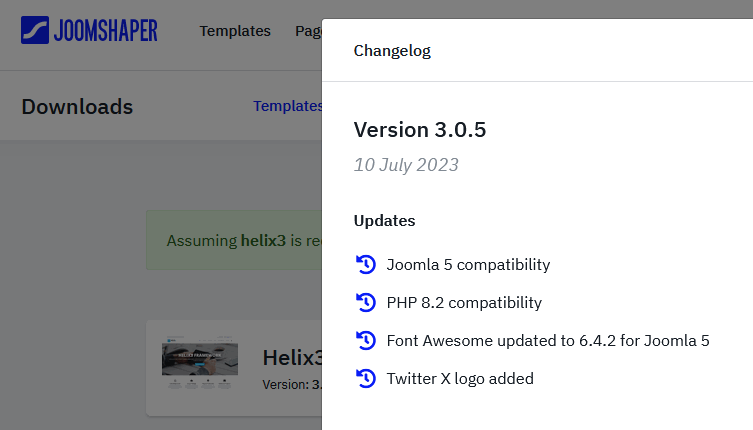This screenshot has height=430, width=753.
Task: Open the Templates menu in top navigation
Action: 235,31
